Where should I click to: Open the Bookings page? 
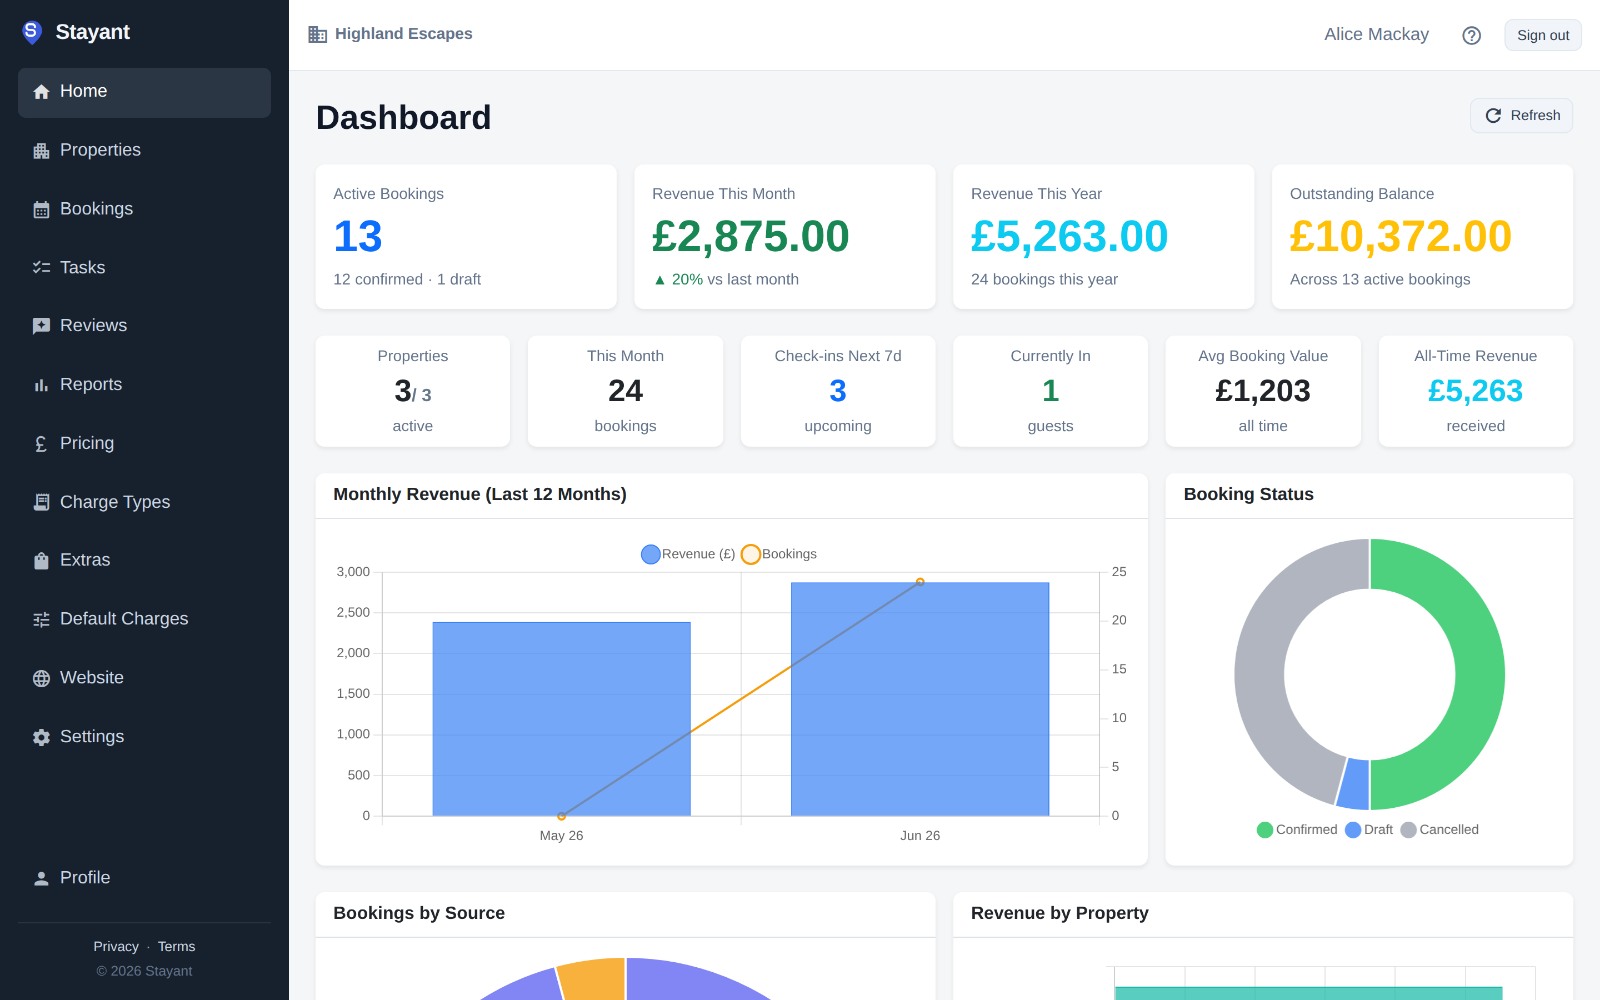[x=144, y=209]
